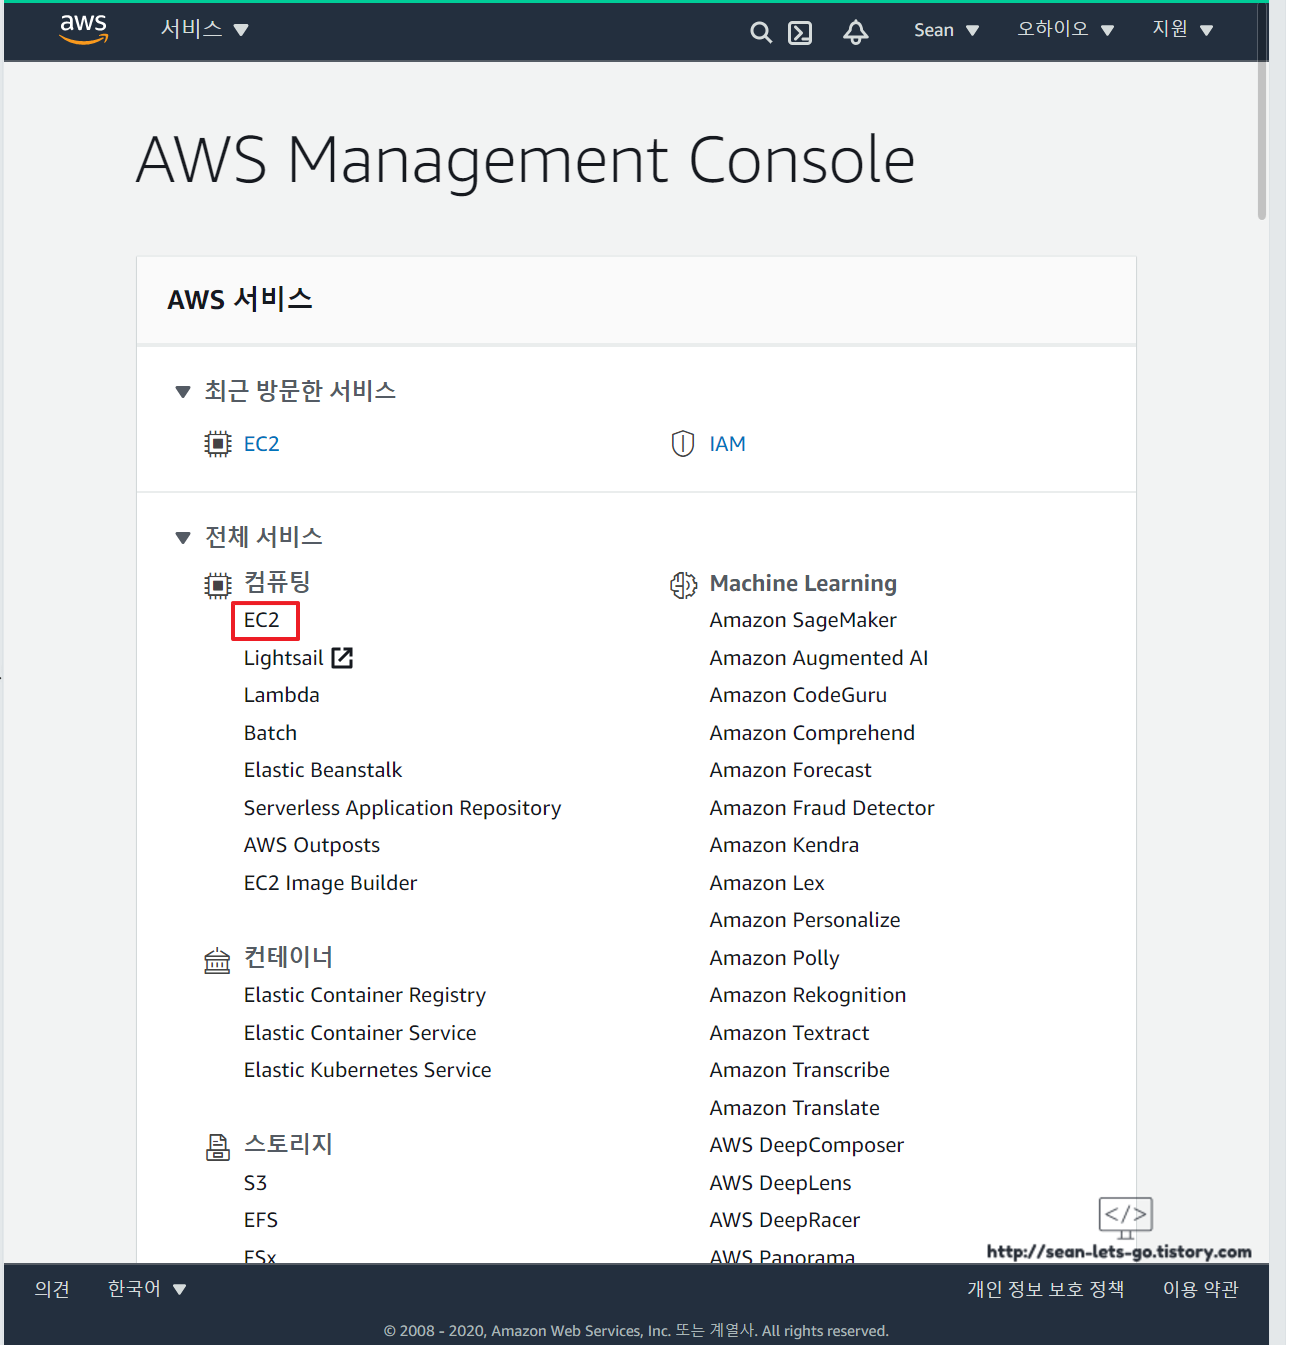Open the 지원 support menu
The width and height of the screenshot is (1291, 1345).
click(x=1182, y=29)
